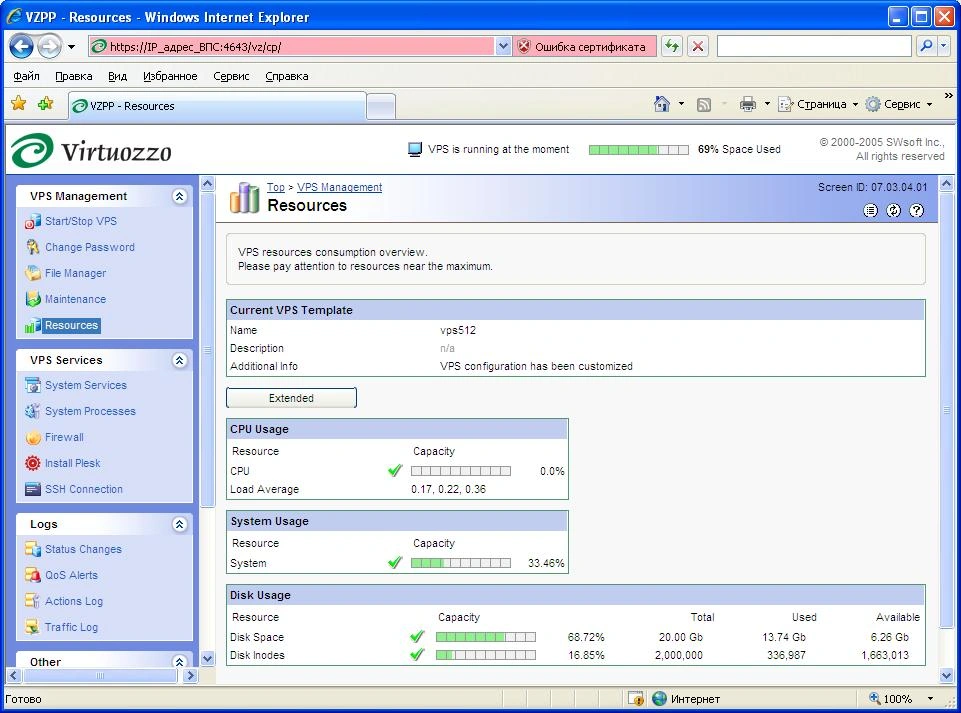Open the Страница dropdown menu

818,104
